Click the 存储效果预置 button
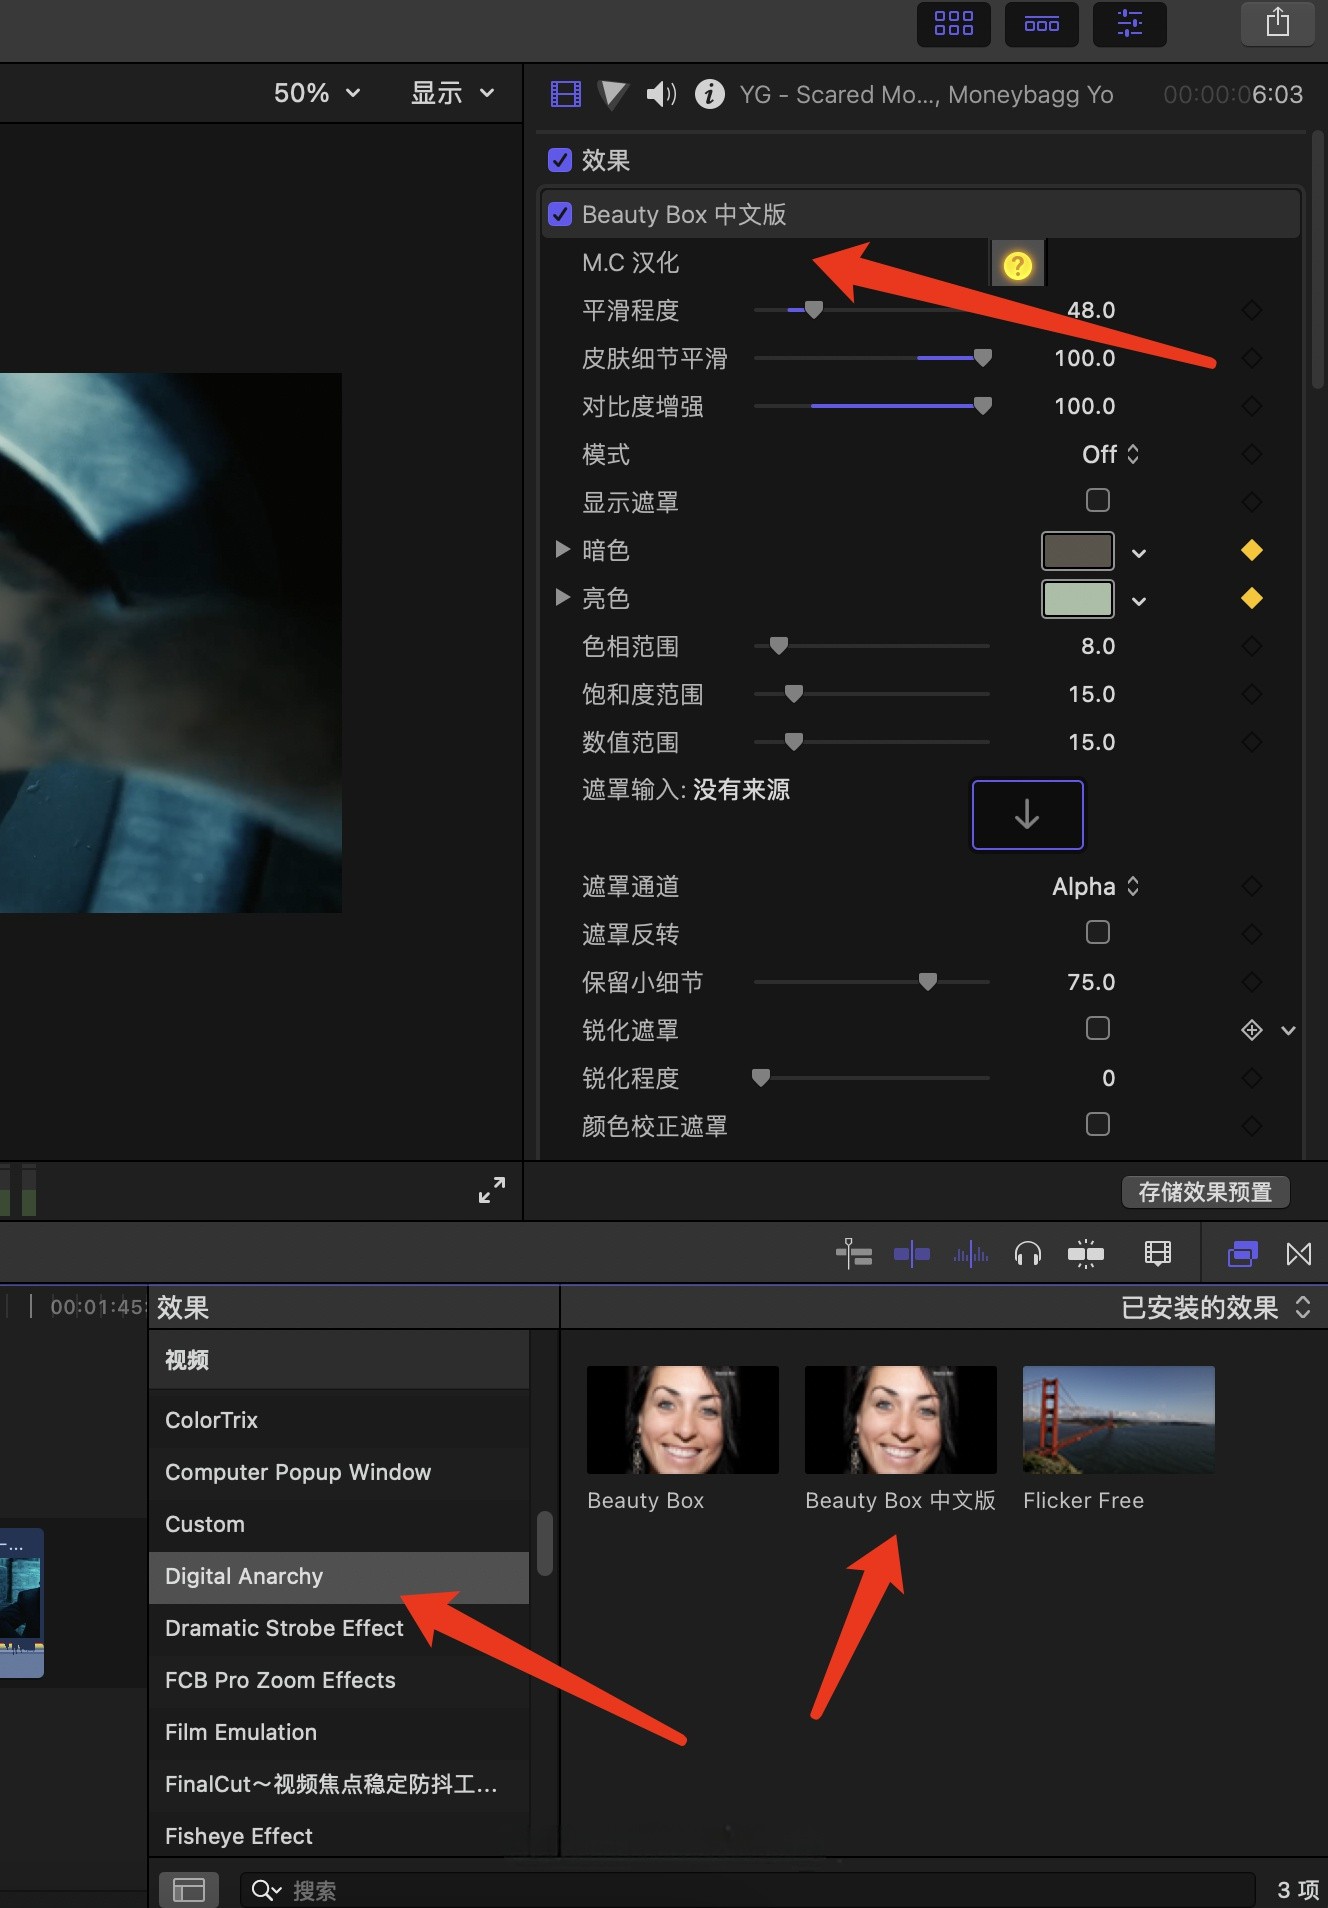This screenshot has height=1908, width=1328. (1205, 1191)
